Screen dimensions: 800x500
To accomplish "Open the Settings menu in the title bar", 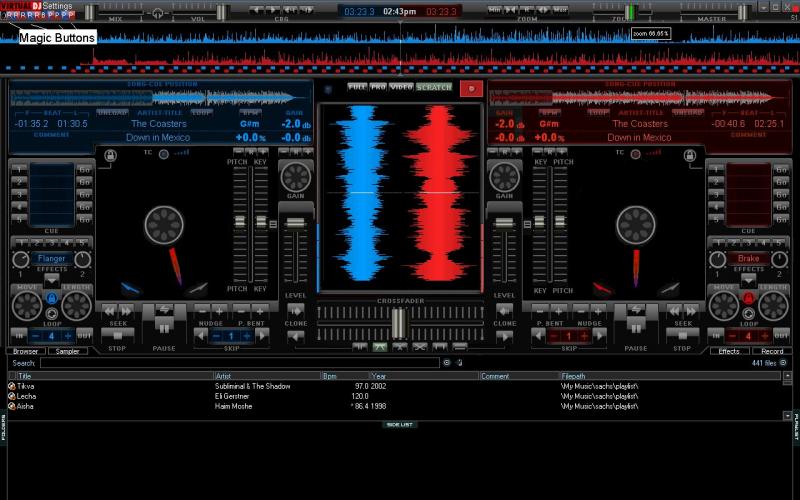I will pyautogui.click(x=58, y=6).
